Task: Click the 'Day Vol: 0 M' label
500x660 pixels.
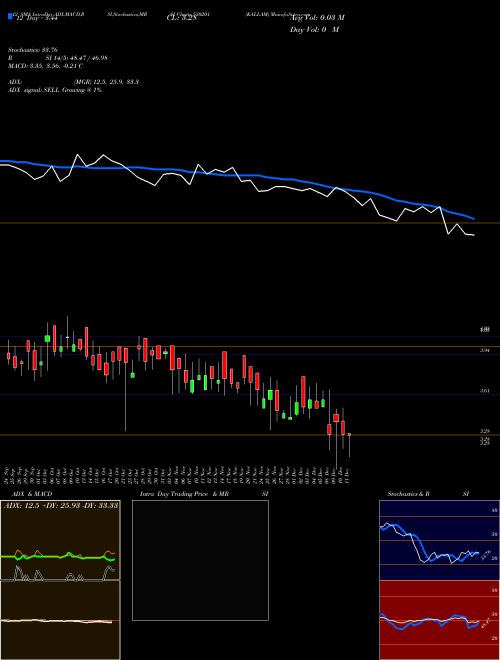Action: 314,30
